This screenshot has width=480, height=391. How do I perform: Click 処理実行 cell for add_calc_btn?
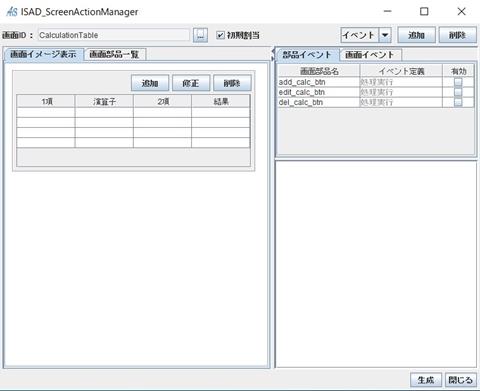pos(401,82)
